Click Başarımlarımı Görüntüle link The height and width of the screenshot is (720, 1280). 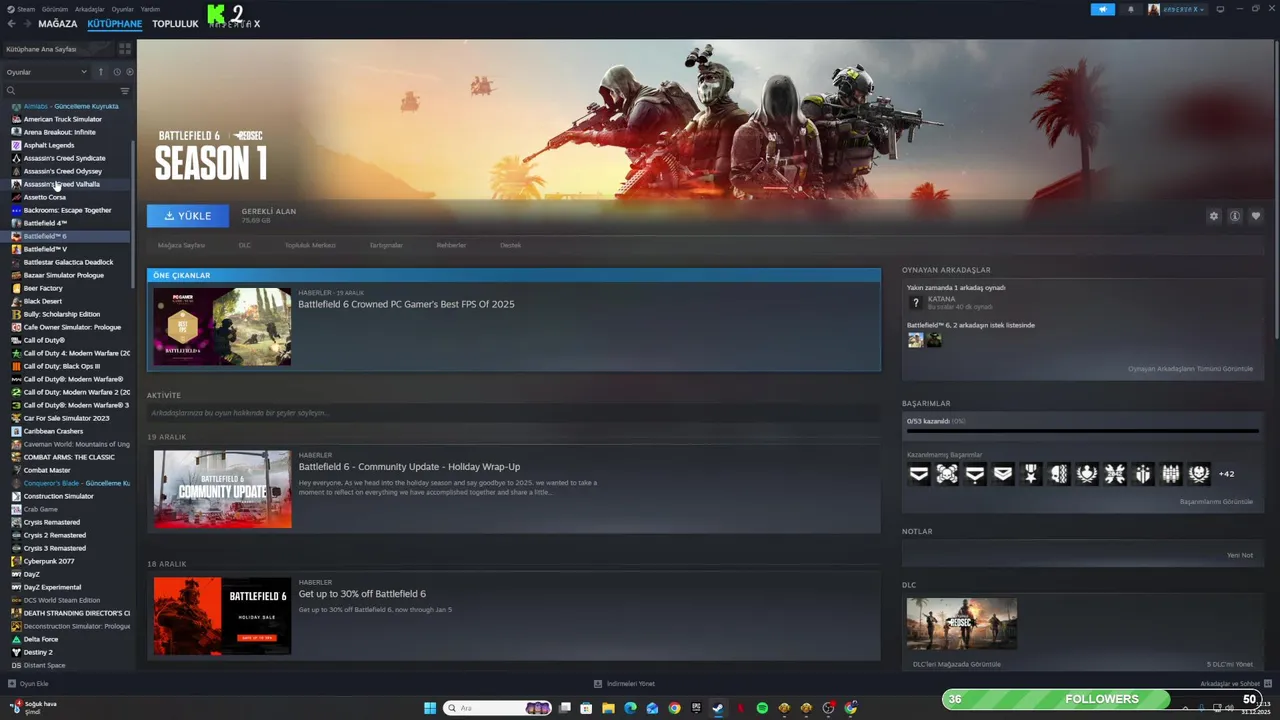[1216, 502]
